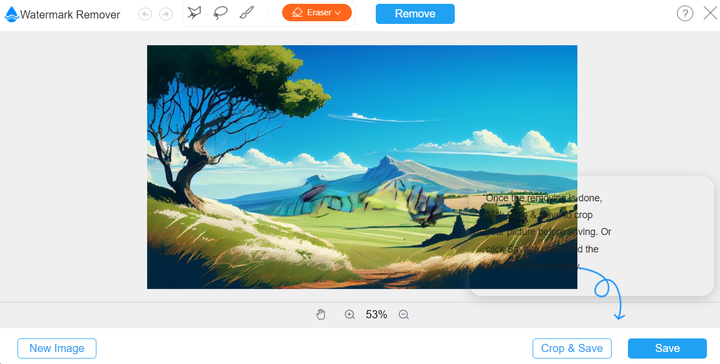
Task: Select the Lasso tool
Action: click(x=220, y=13)
